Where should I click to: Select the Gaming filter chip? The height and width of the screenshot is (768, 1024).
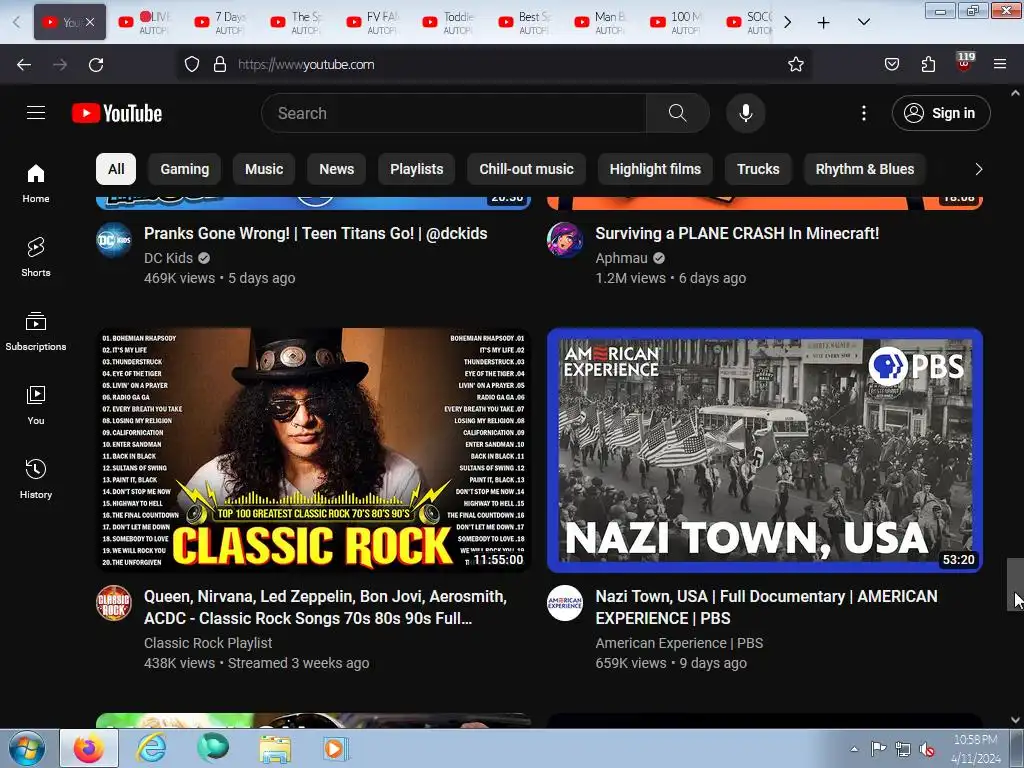coord(185,169)
